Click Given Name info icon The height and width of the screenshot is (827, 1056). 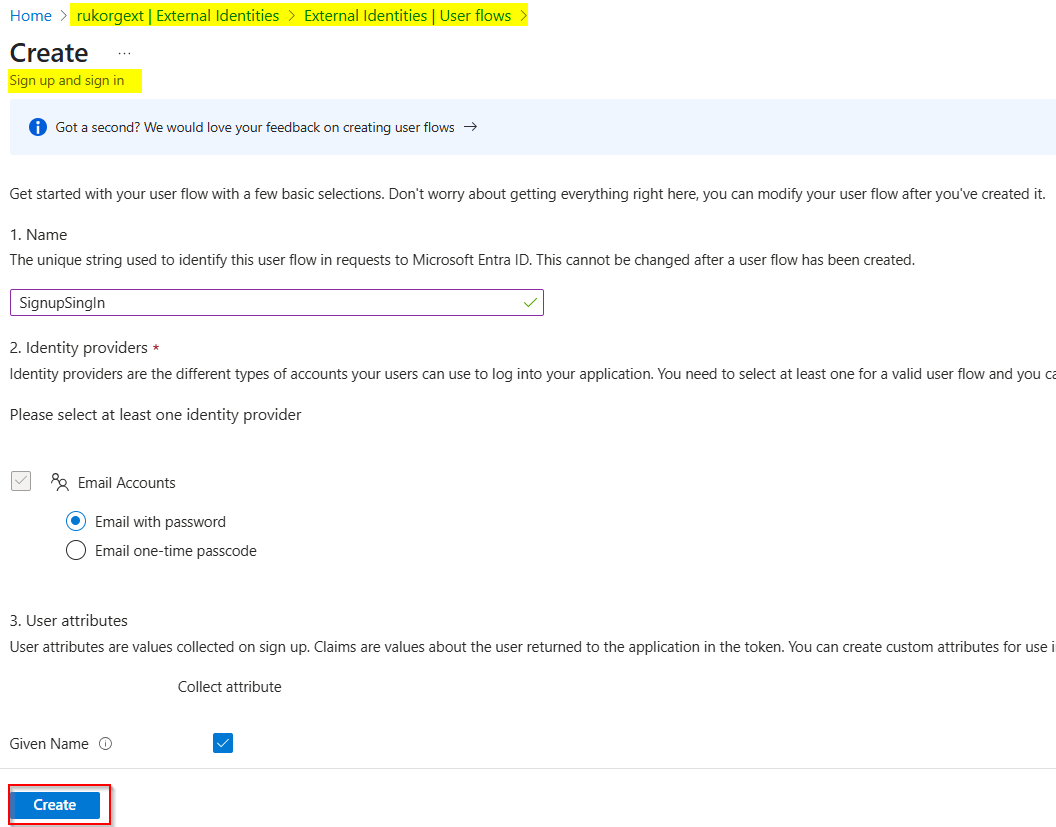pyautogui.click(x=106, y=743)
